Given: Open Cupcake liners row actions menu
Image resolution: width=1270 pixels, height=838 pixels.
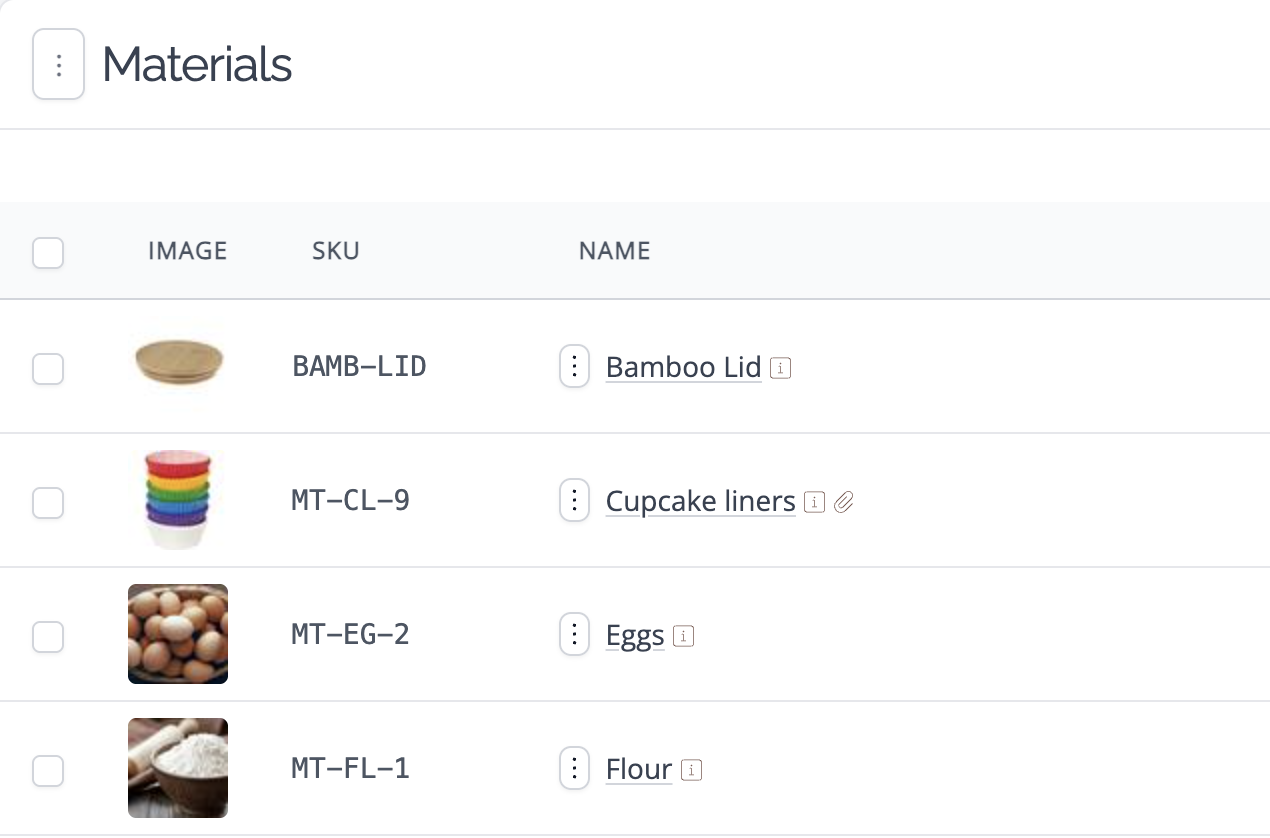Looking at the screenshot, I should pos(574,501).
